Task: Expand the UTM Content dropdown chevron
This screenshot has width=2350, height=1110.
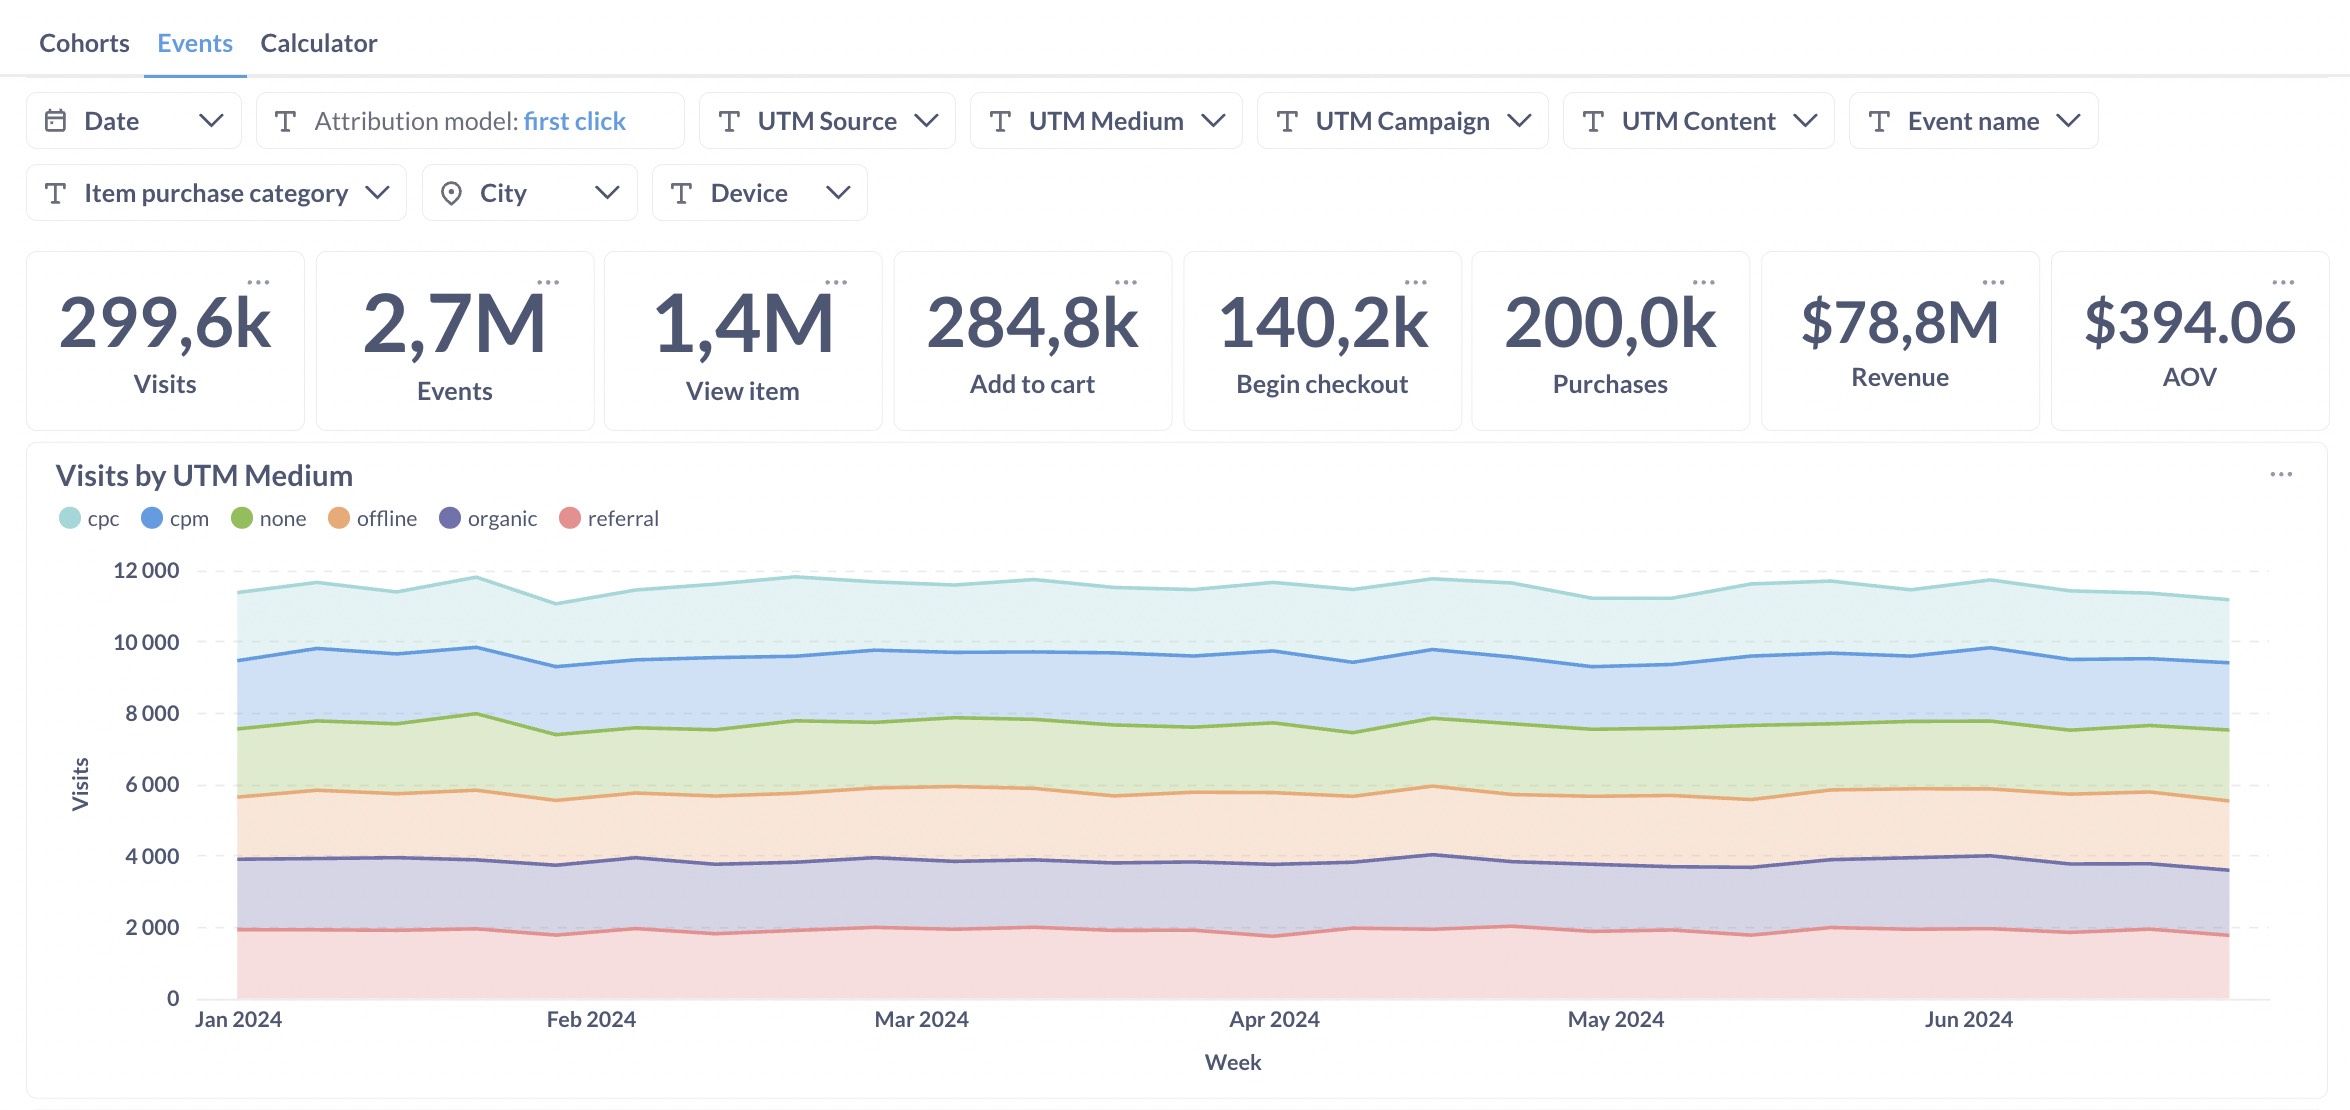Action: (x=1806, y=120)
